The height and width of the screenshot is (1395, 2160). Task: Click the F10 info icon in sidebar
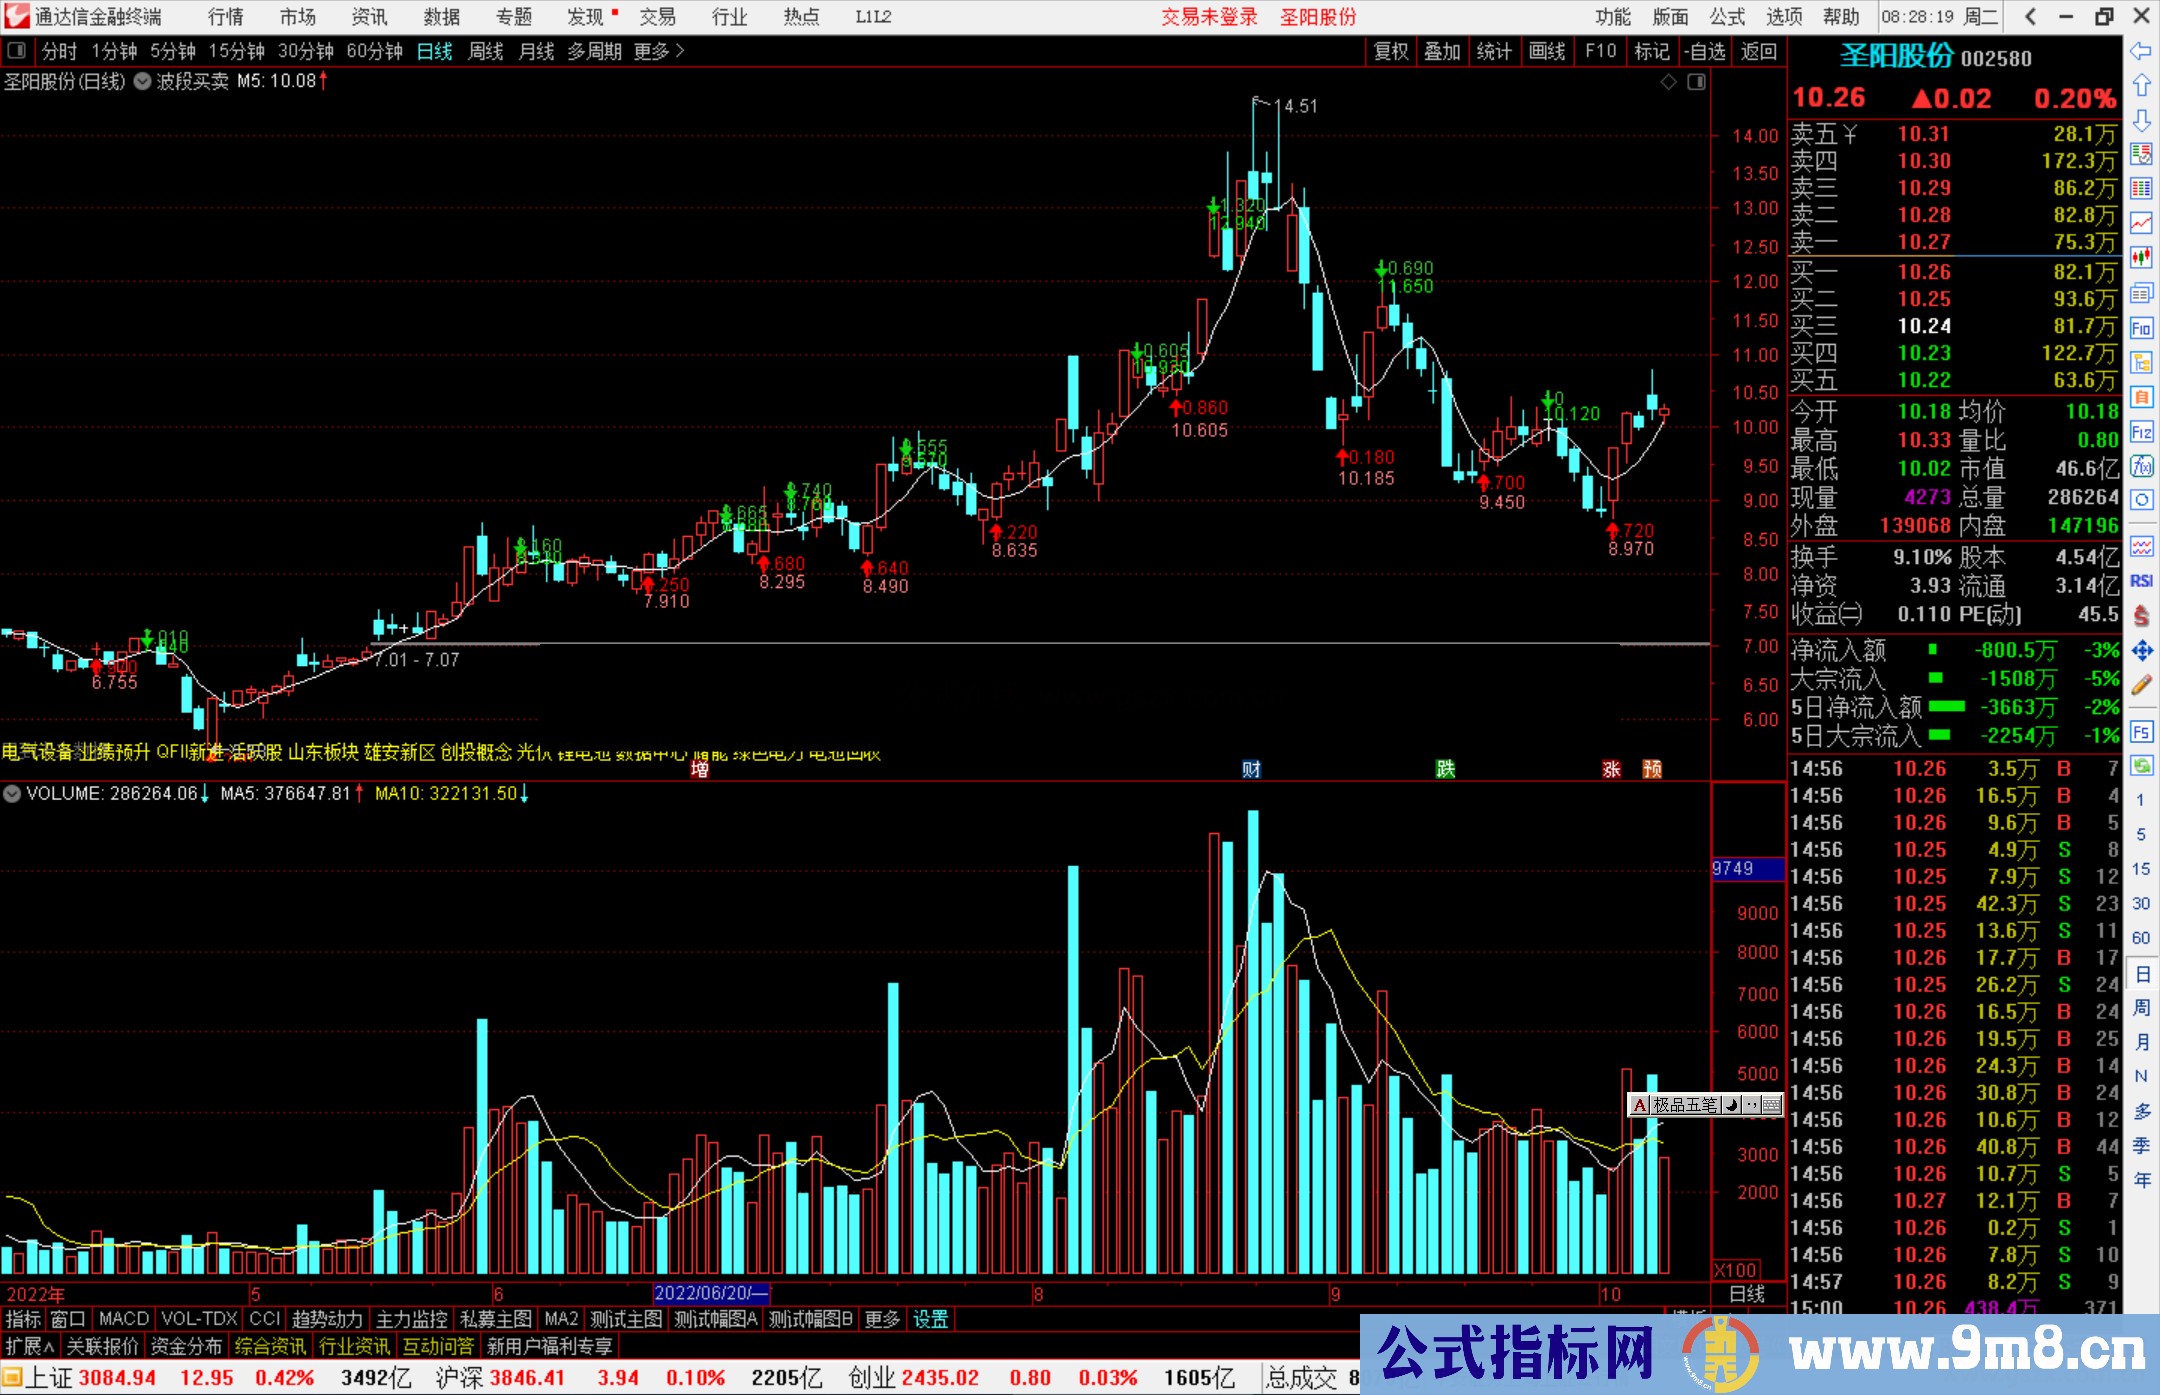(2141, 328)
